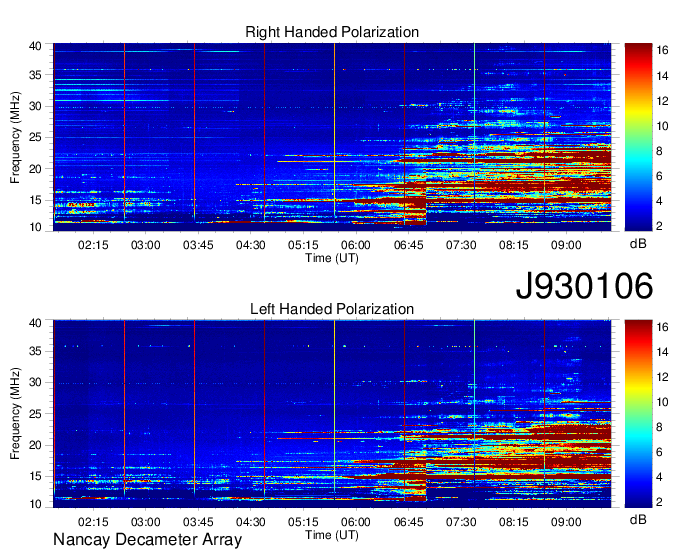
Task: Click the "Right Handed Polarization" plot title
Action: click(332, 32)
